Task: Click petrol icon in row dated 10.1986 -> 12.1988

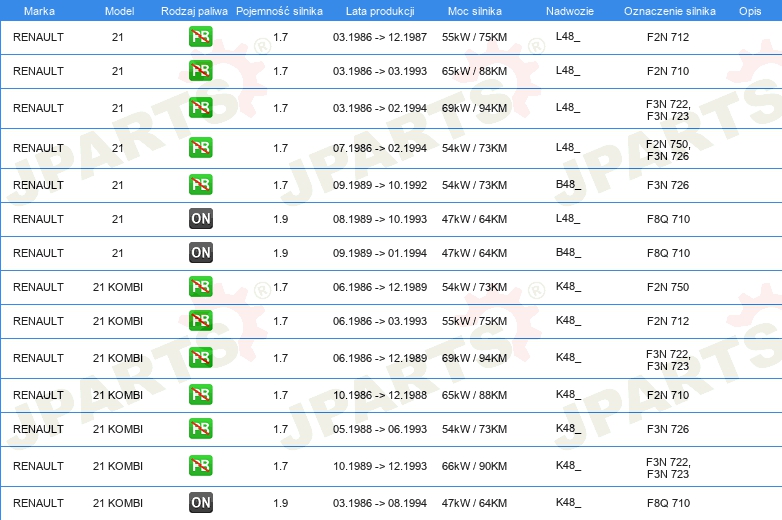Action: pos(200,394)
